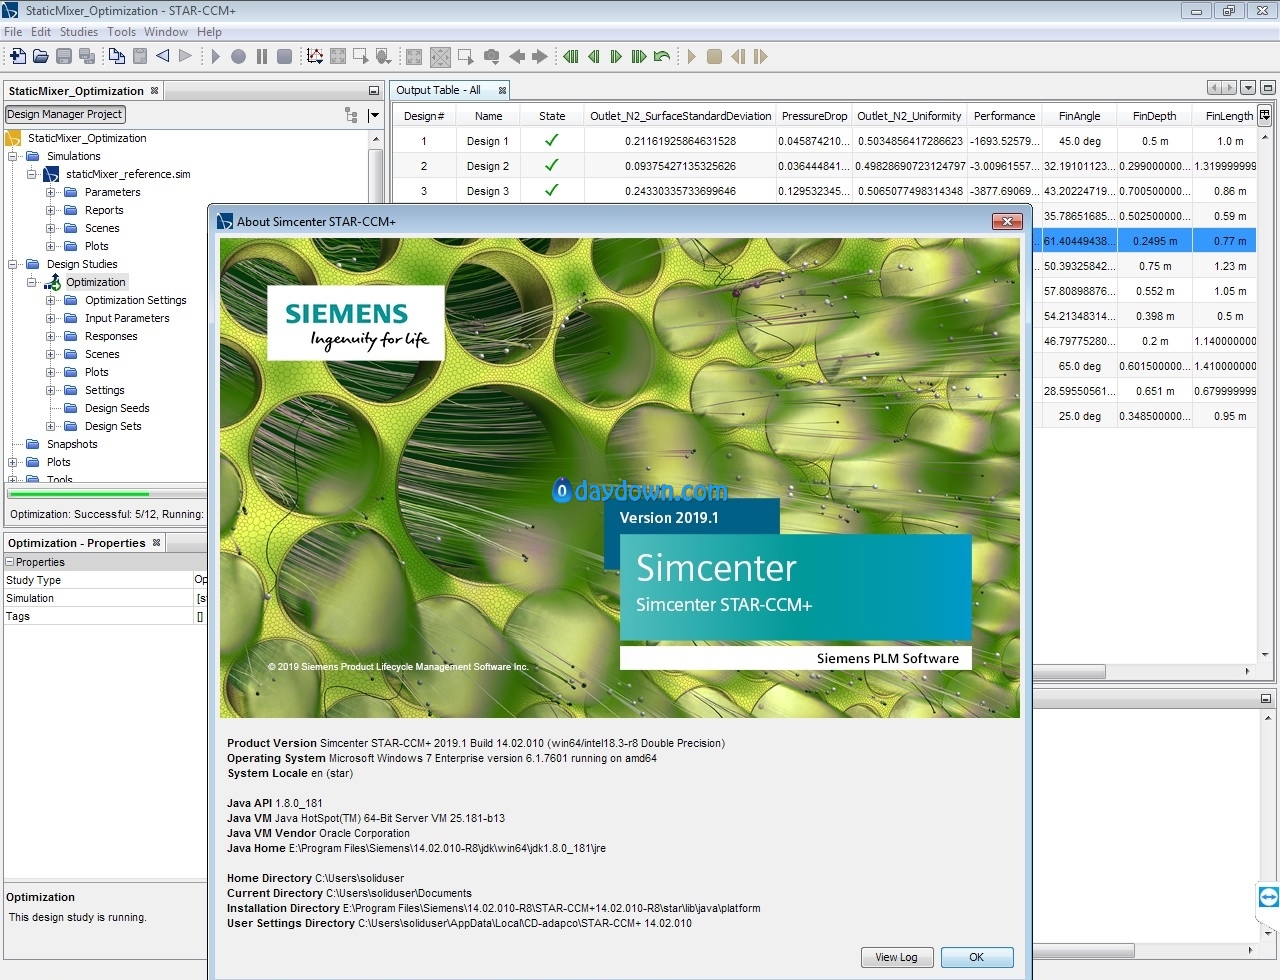Viewport: 1280px width, 980px height.
Task: Click the Paste clipboard toolbar icon
Action: point(140,56)
